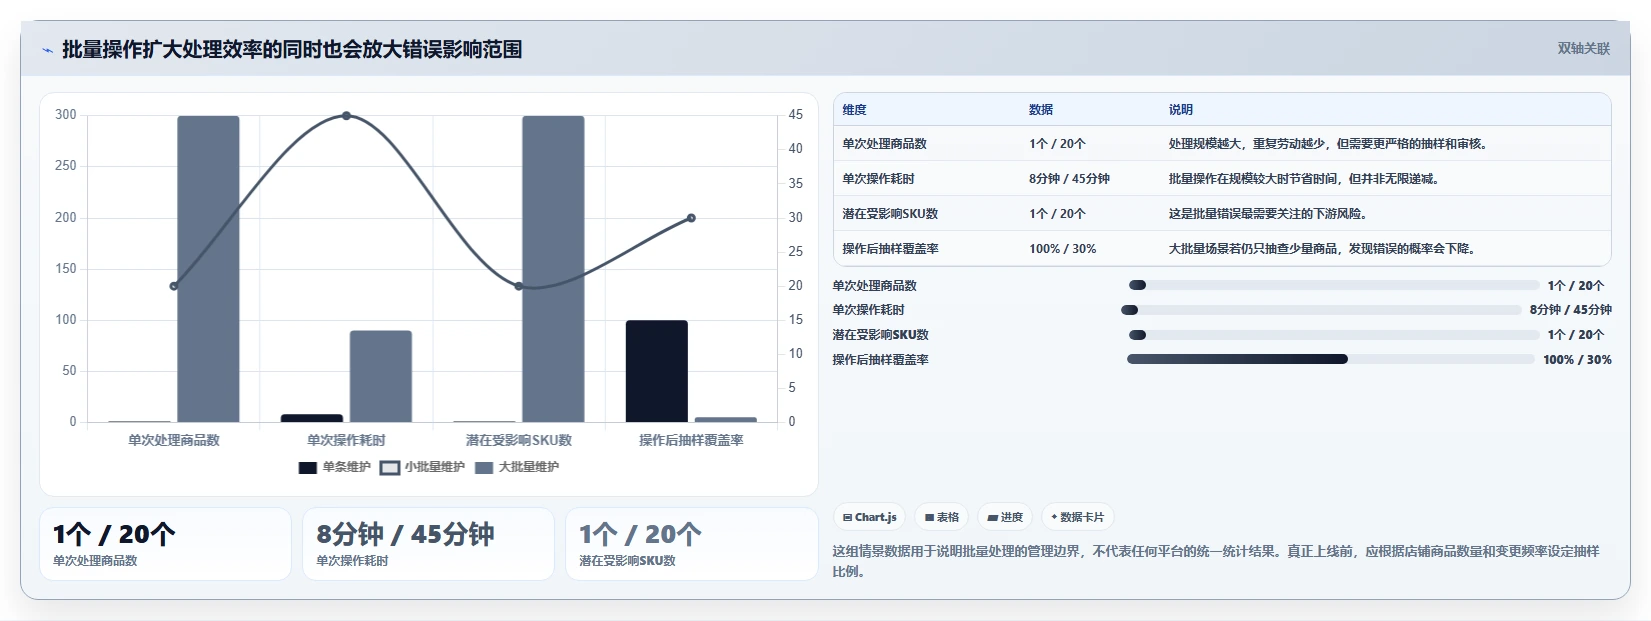
Task: Click the line point at the chart peak
Action: (346, 116)
